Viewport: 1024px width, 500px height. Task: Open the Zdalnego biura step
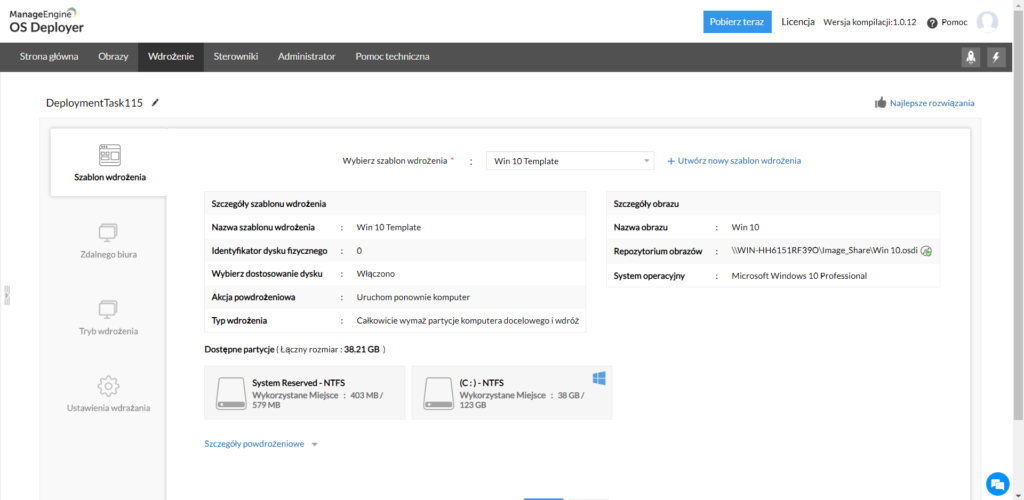(x=109, y=241)
